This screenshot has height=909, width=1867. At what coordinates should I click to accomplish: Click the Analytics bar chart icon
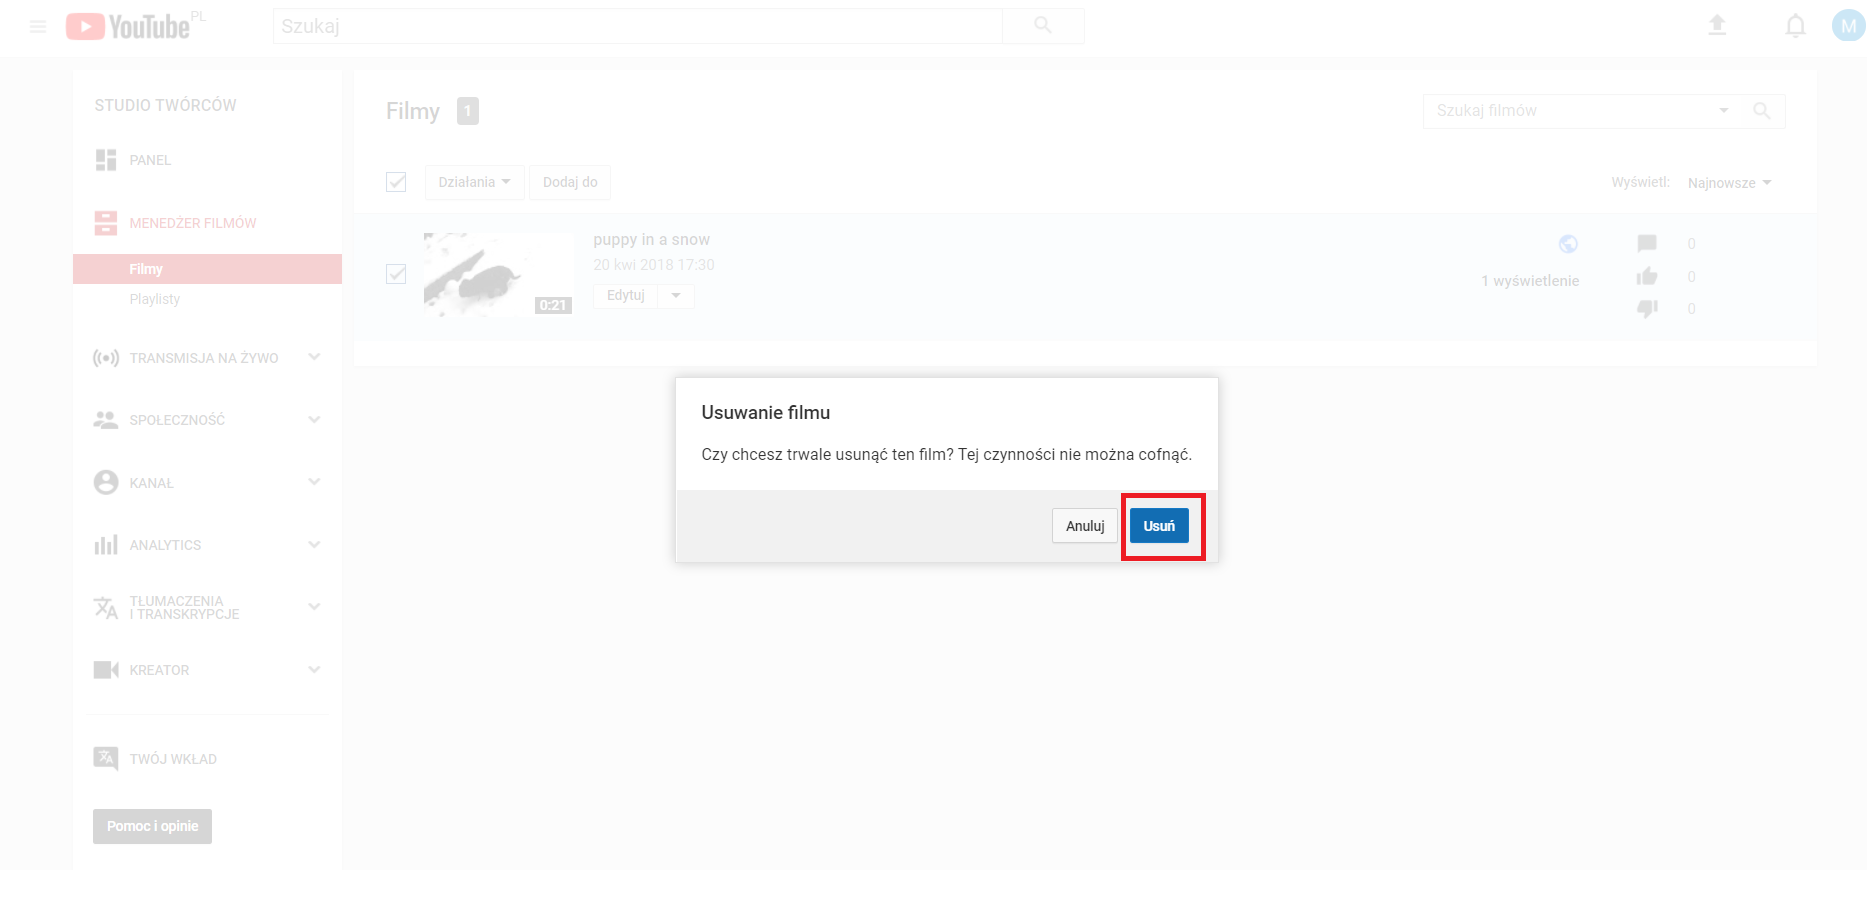tap(106, 545)
